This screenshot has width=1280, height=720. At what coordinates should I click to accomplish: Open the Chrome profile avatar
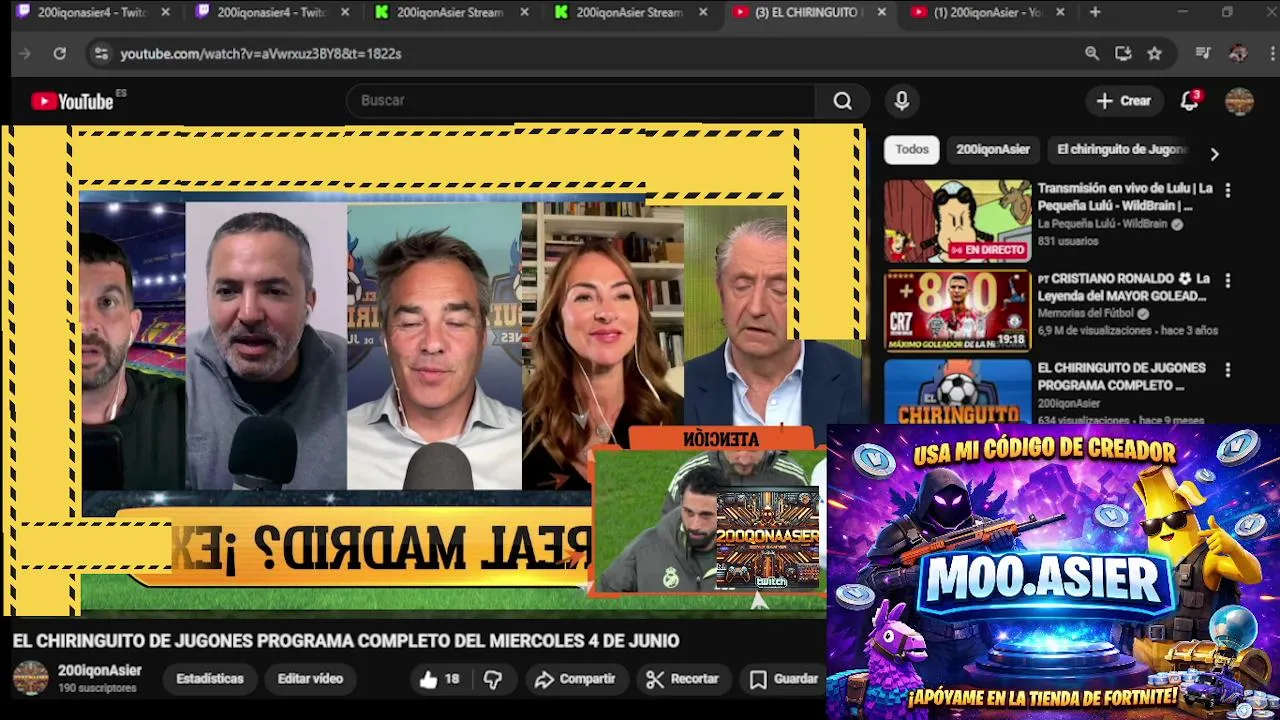[x=1238, y=54]
